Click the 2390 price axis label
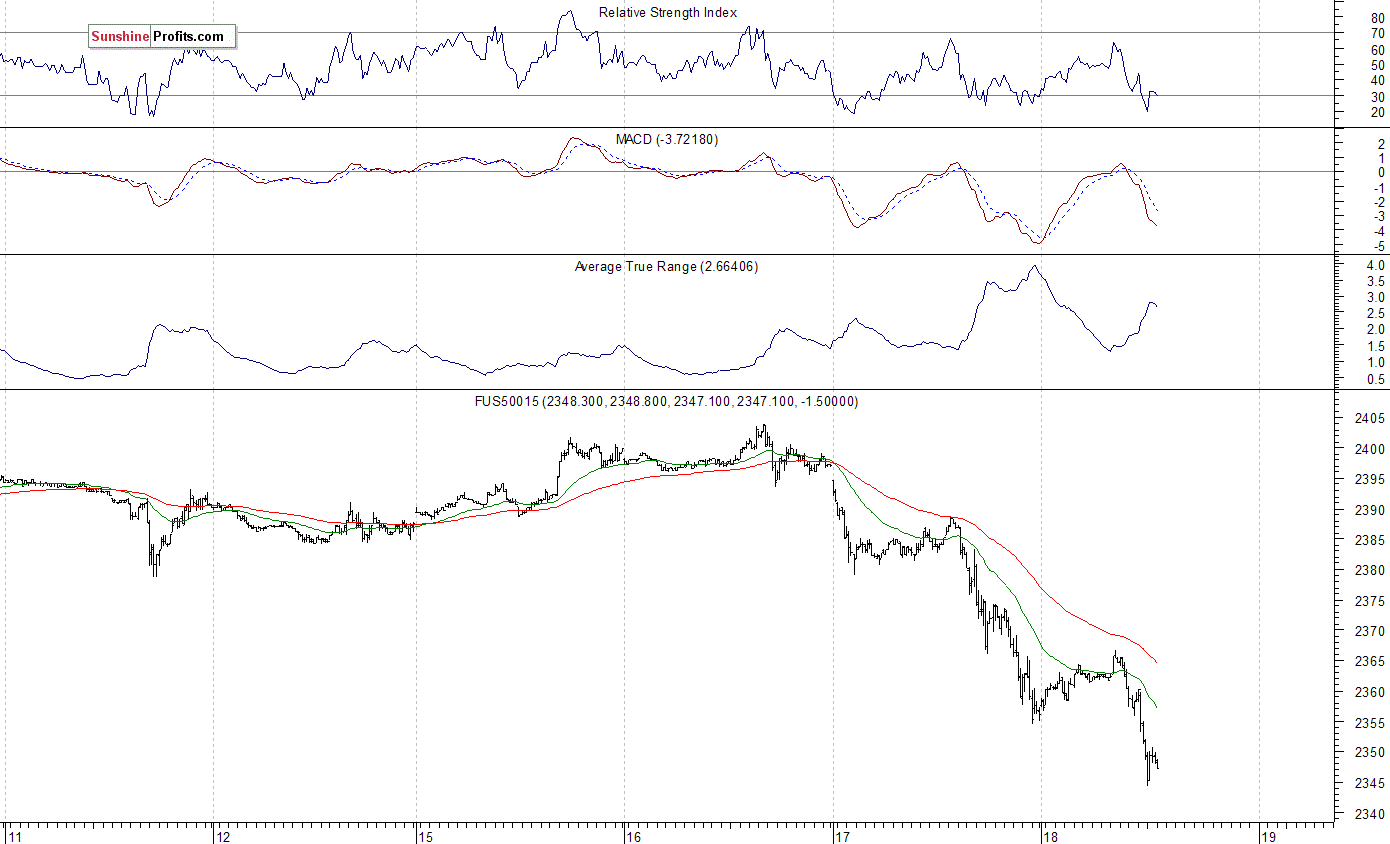 (x=1370, y=510)
